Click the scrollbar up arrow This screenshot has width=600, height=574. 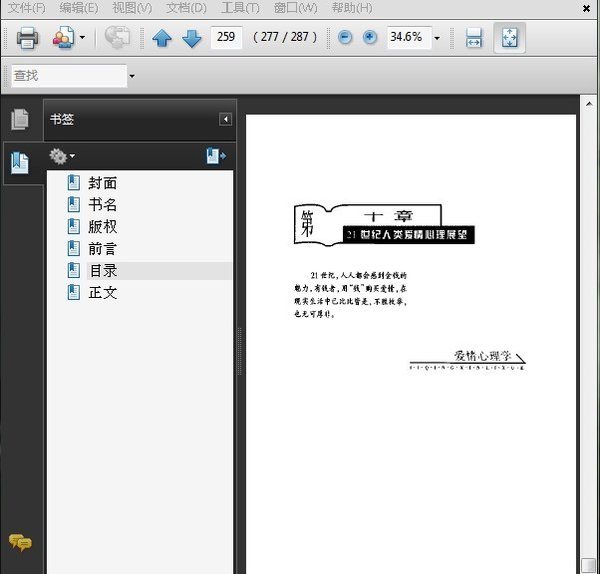[x=589, y=104]
